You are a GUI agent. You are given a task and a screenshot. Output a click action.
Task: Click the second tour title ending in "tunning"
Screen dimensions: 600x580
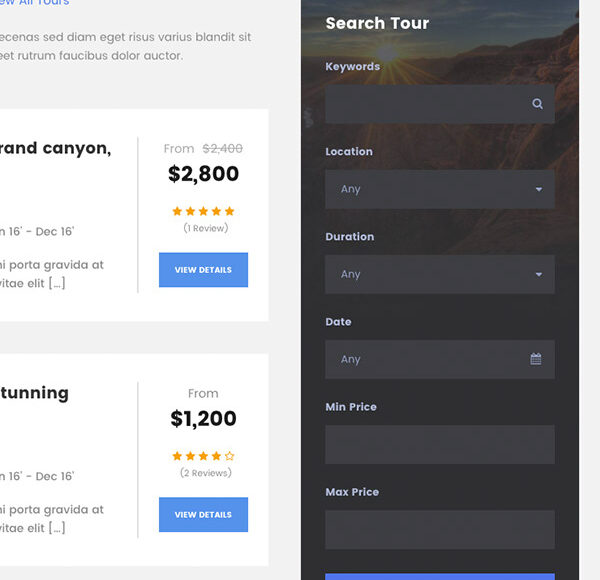(35, 393)
